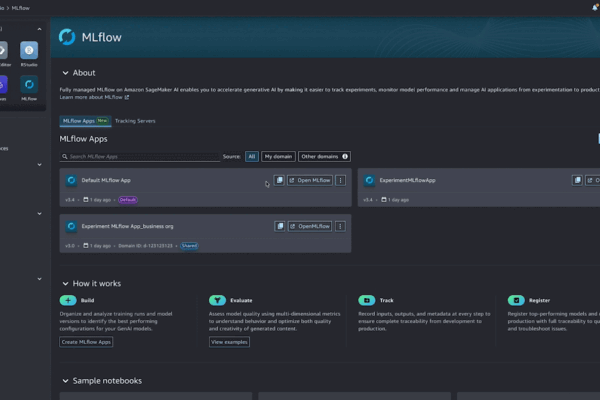
Task: Click Open MLflow for Default MLflow App
Action: pos(310,180)
